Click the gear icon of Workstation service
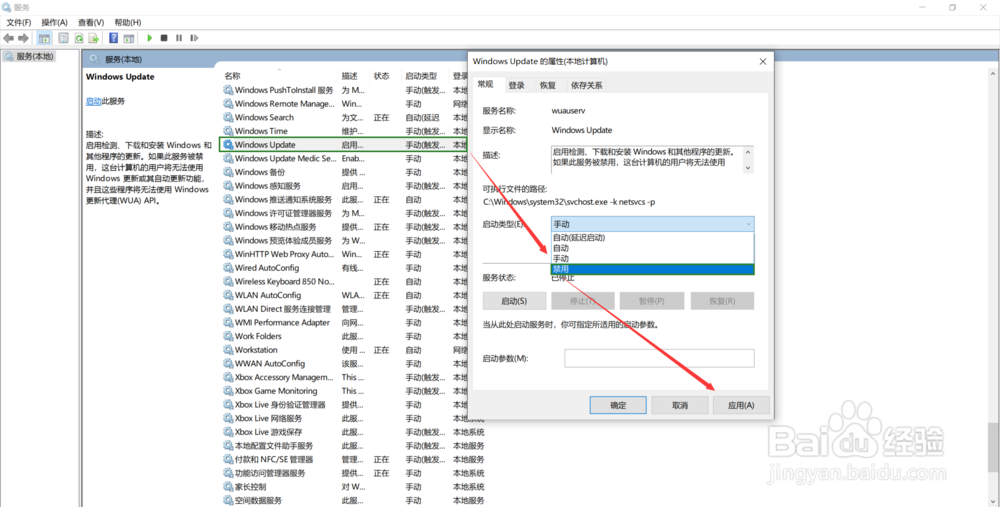This screenshot has width=1000, height=507. click(x=228, y=350)
